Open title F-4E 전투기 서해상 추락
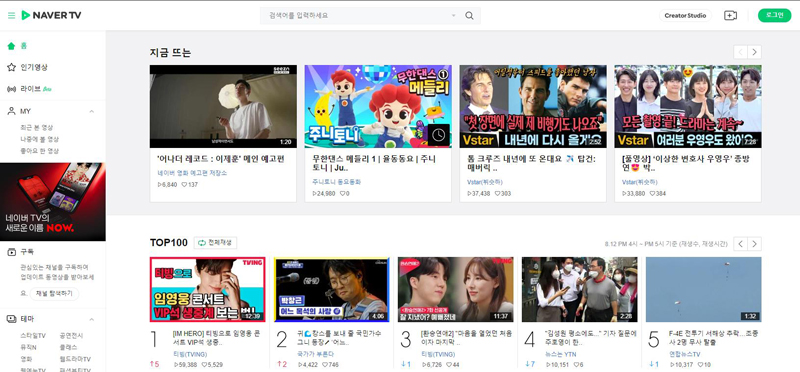Screen dimensions: 800x372 (x=713, y=338)
